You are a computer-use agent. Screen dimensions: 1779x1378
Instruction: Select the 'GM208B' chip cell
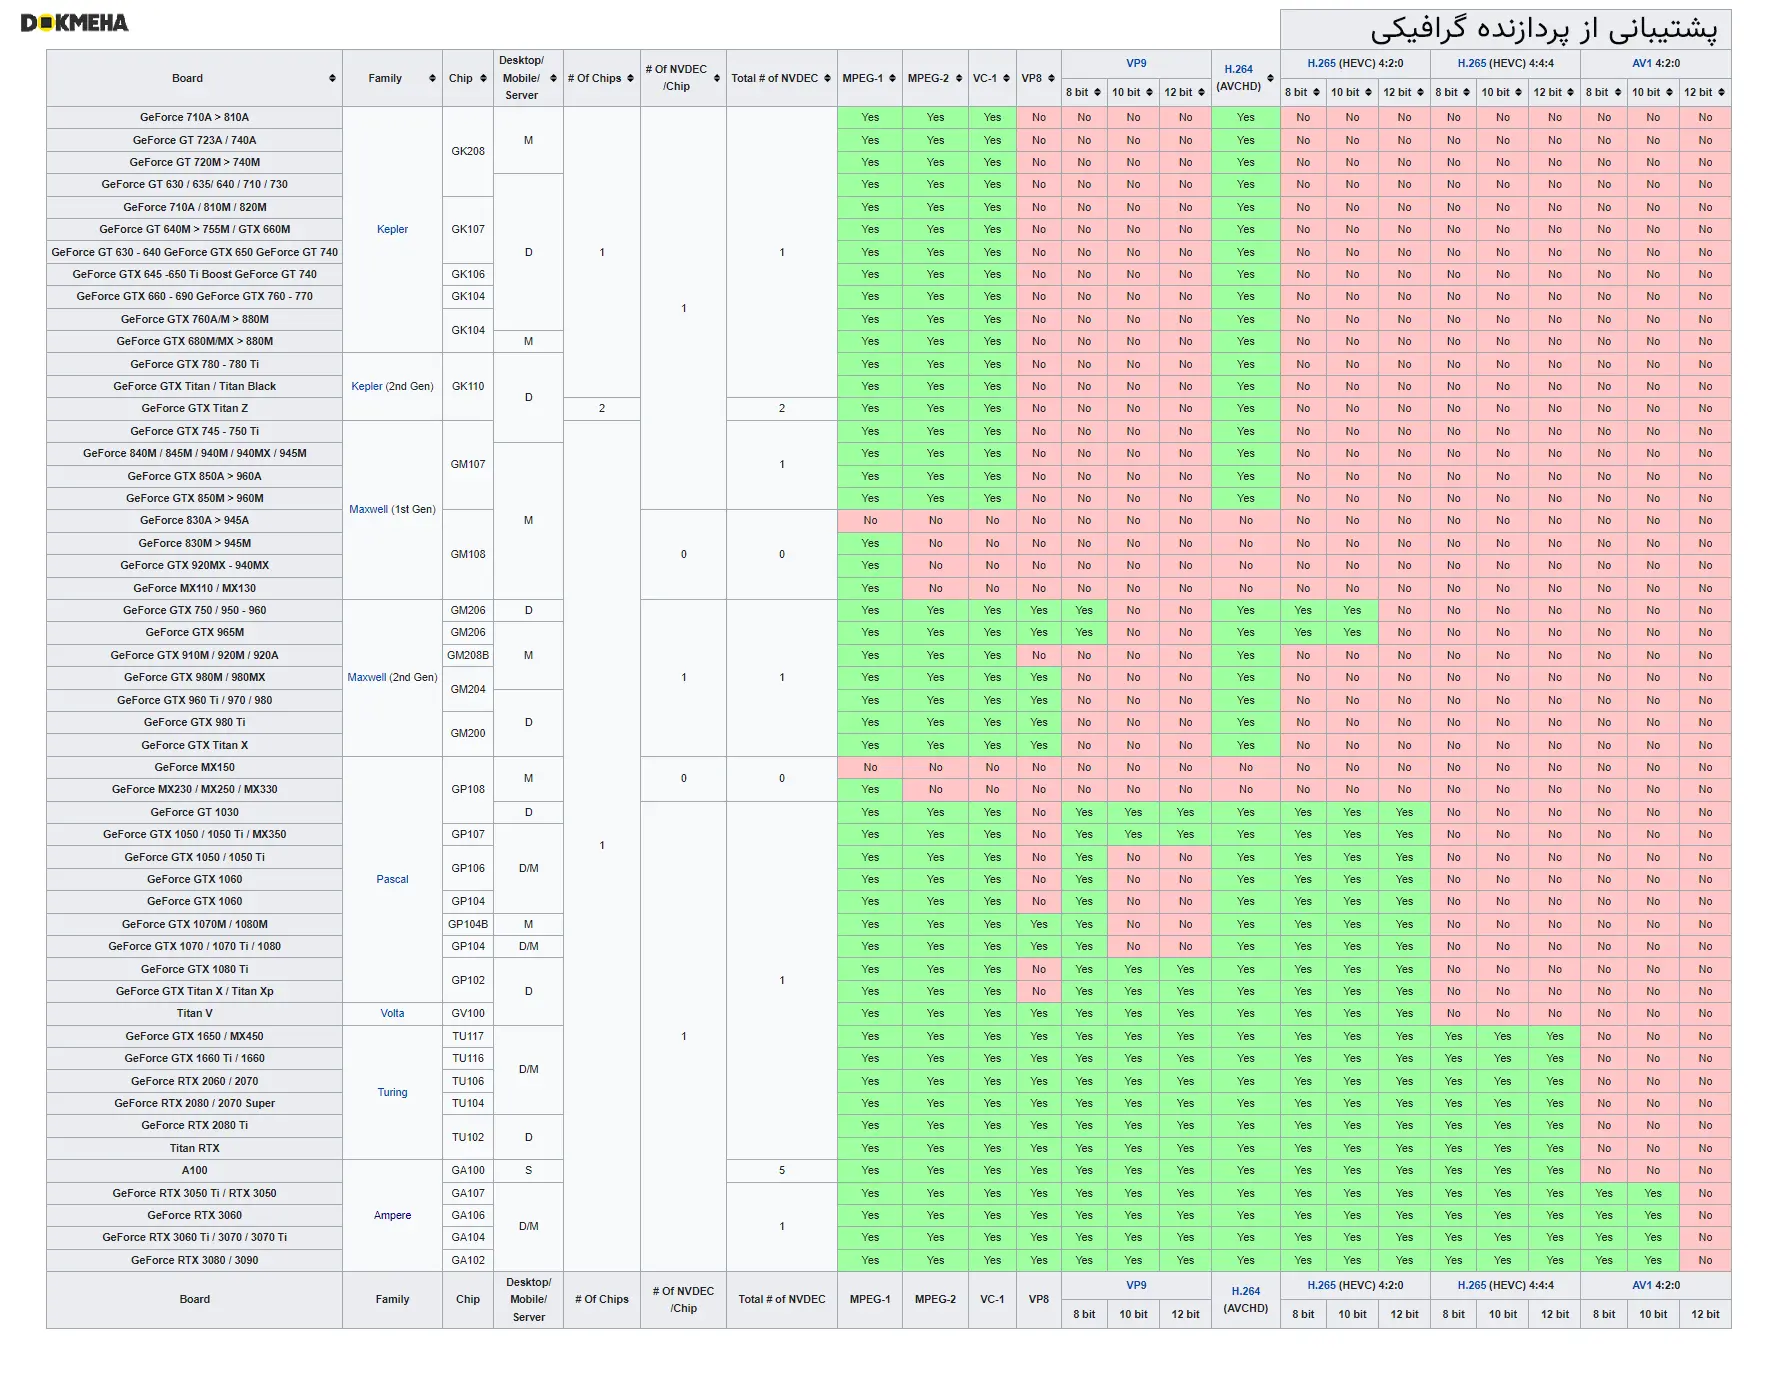tap(468, 655)
